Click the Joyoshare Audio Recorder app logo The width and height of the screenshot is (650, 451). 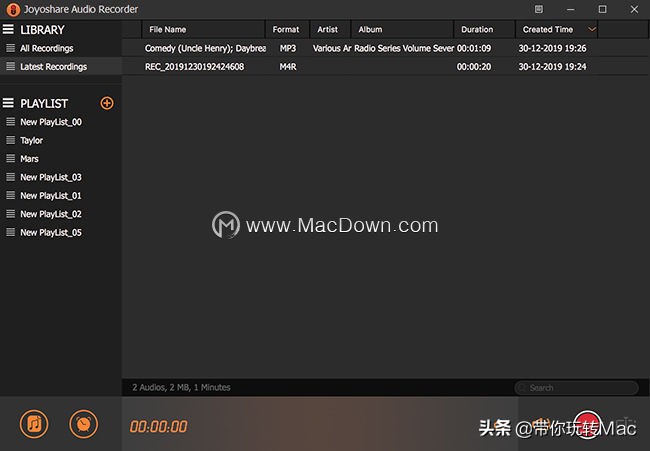[13, 10]
